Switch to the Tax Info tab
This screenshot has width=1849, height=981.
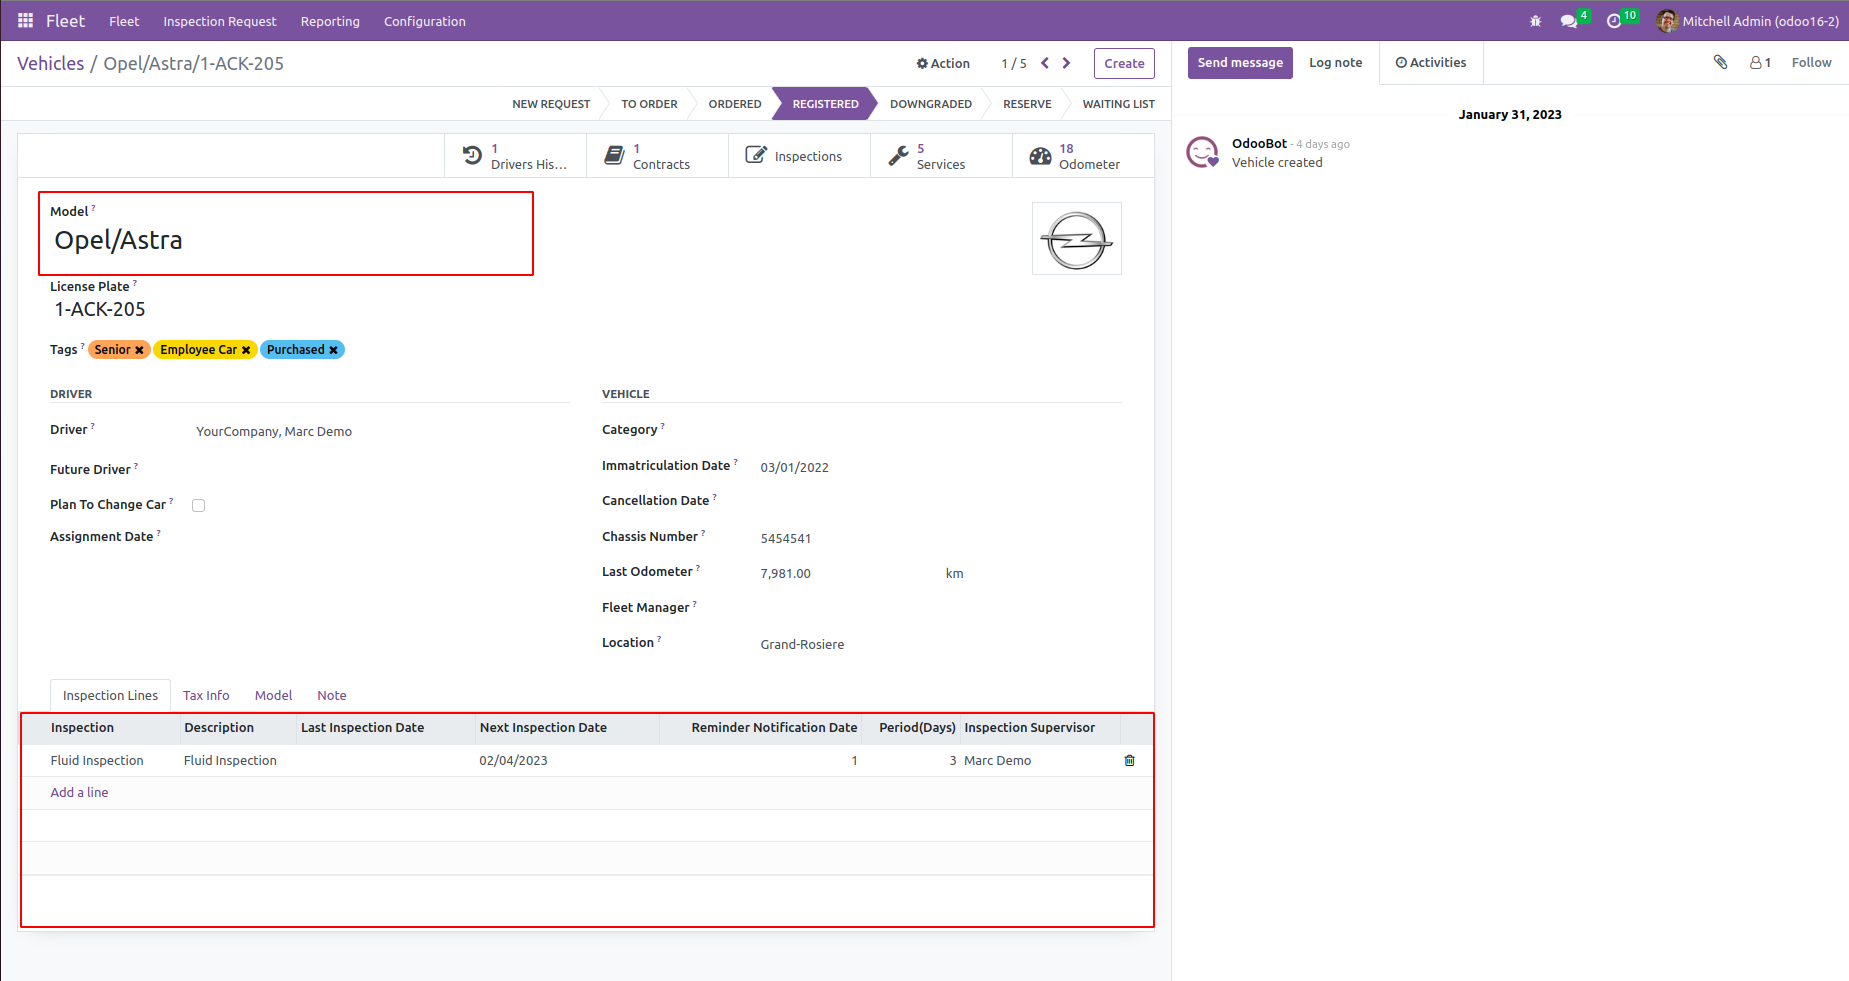tap(206, 696)
